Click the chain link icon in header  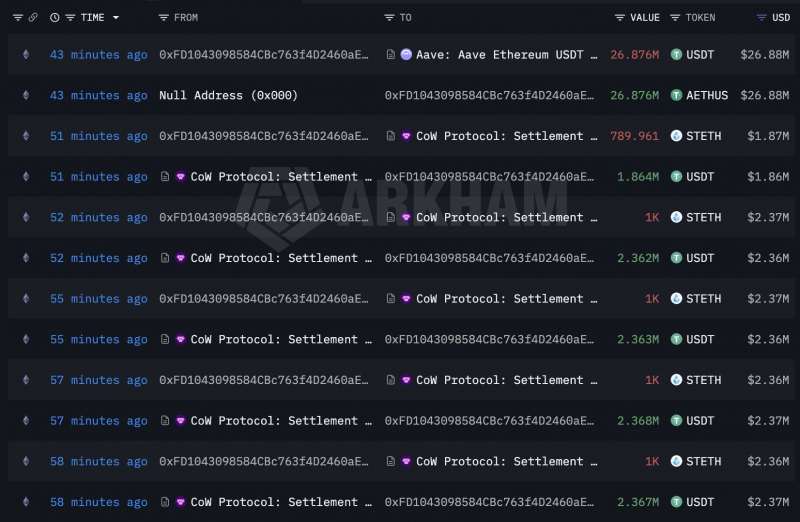click(33, 17)
